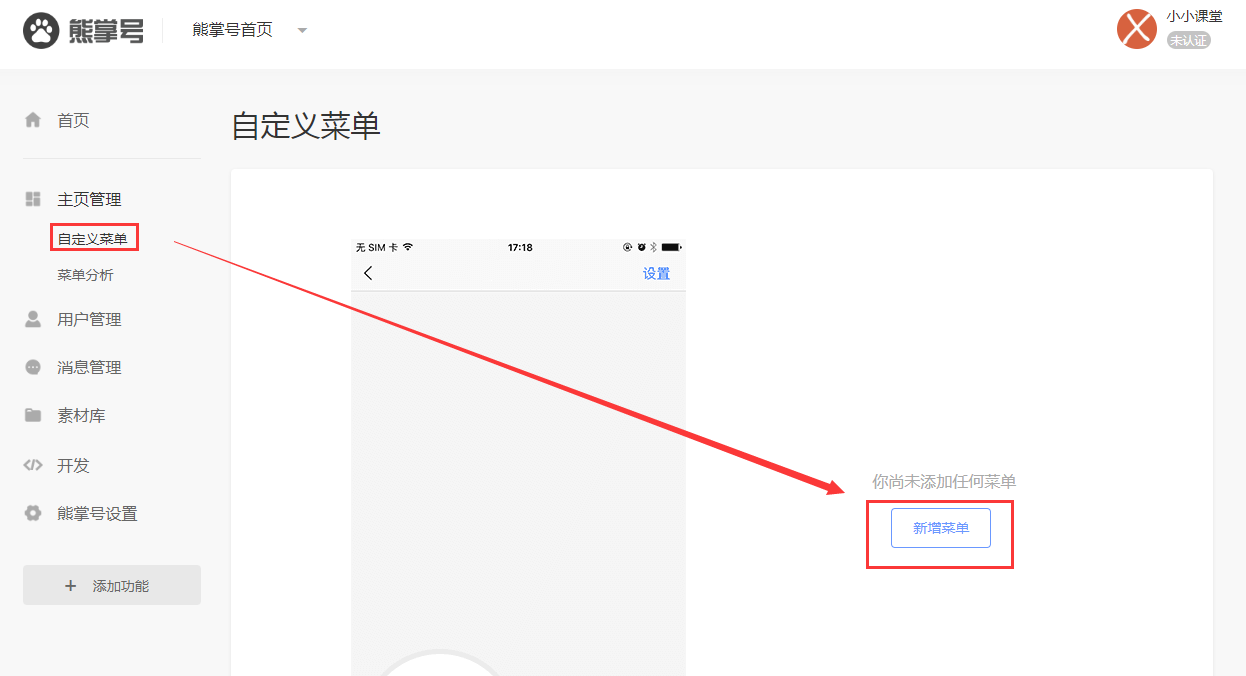Click the 小小课堂 account name
The height and width of the screenshot is (676, 1246).
pyautogui.click(x=1194, y=17)
